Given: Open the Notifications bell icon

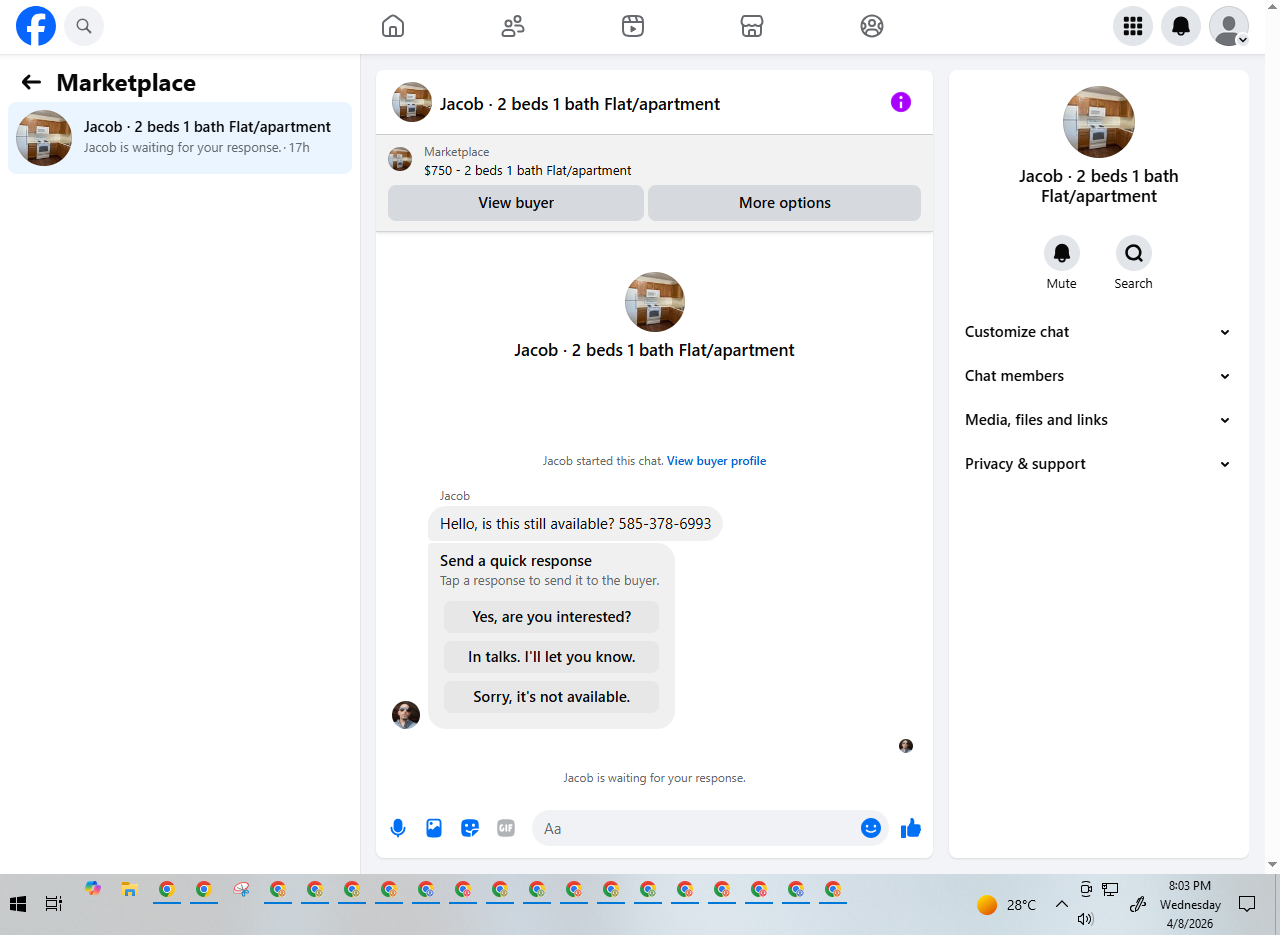Looking at the screenshot, I should (1181, 26).
